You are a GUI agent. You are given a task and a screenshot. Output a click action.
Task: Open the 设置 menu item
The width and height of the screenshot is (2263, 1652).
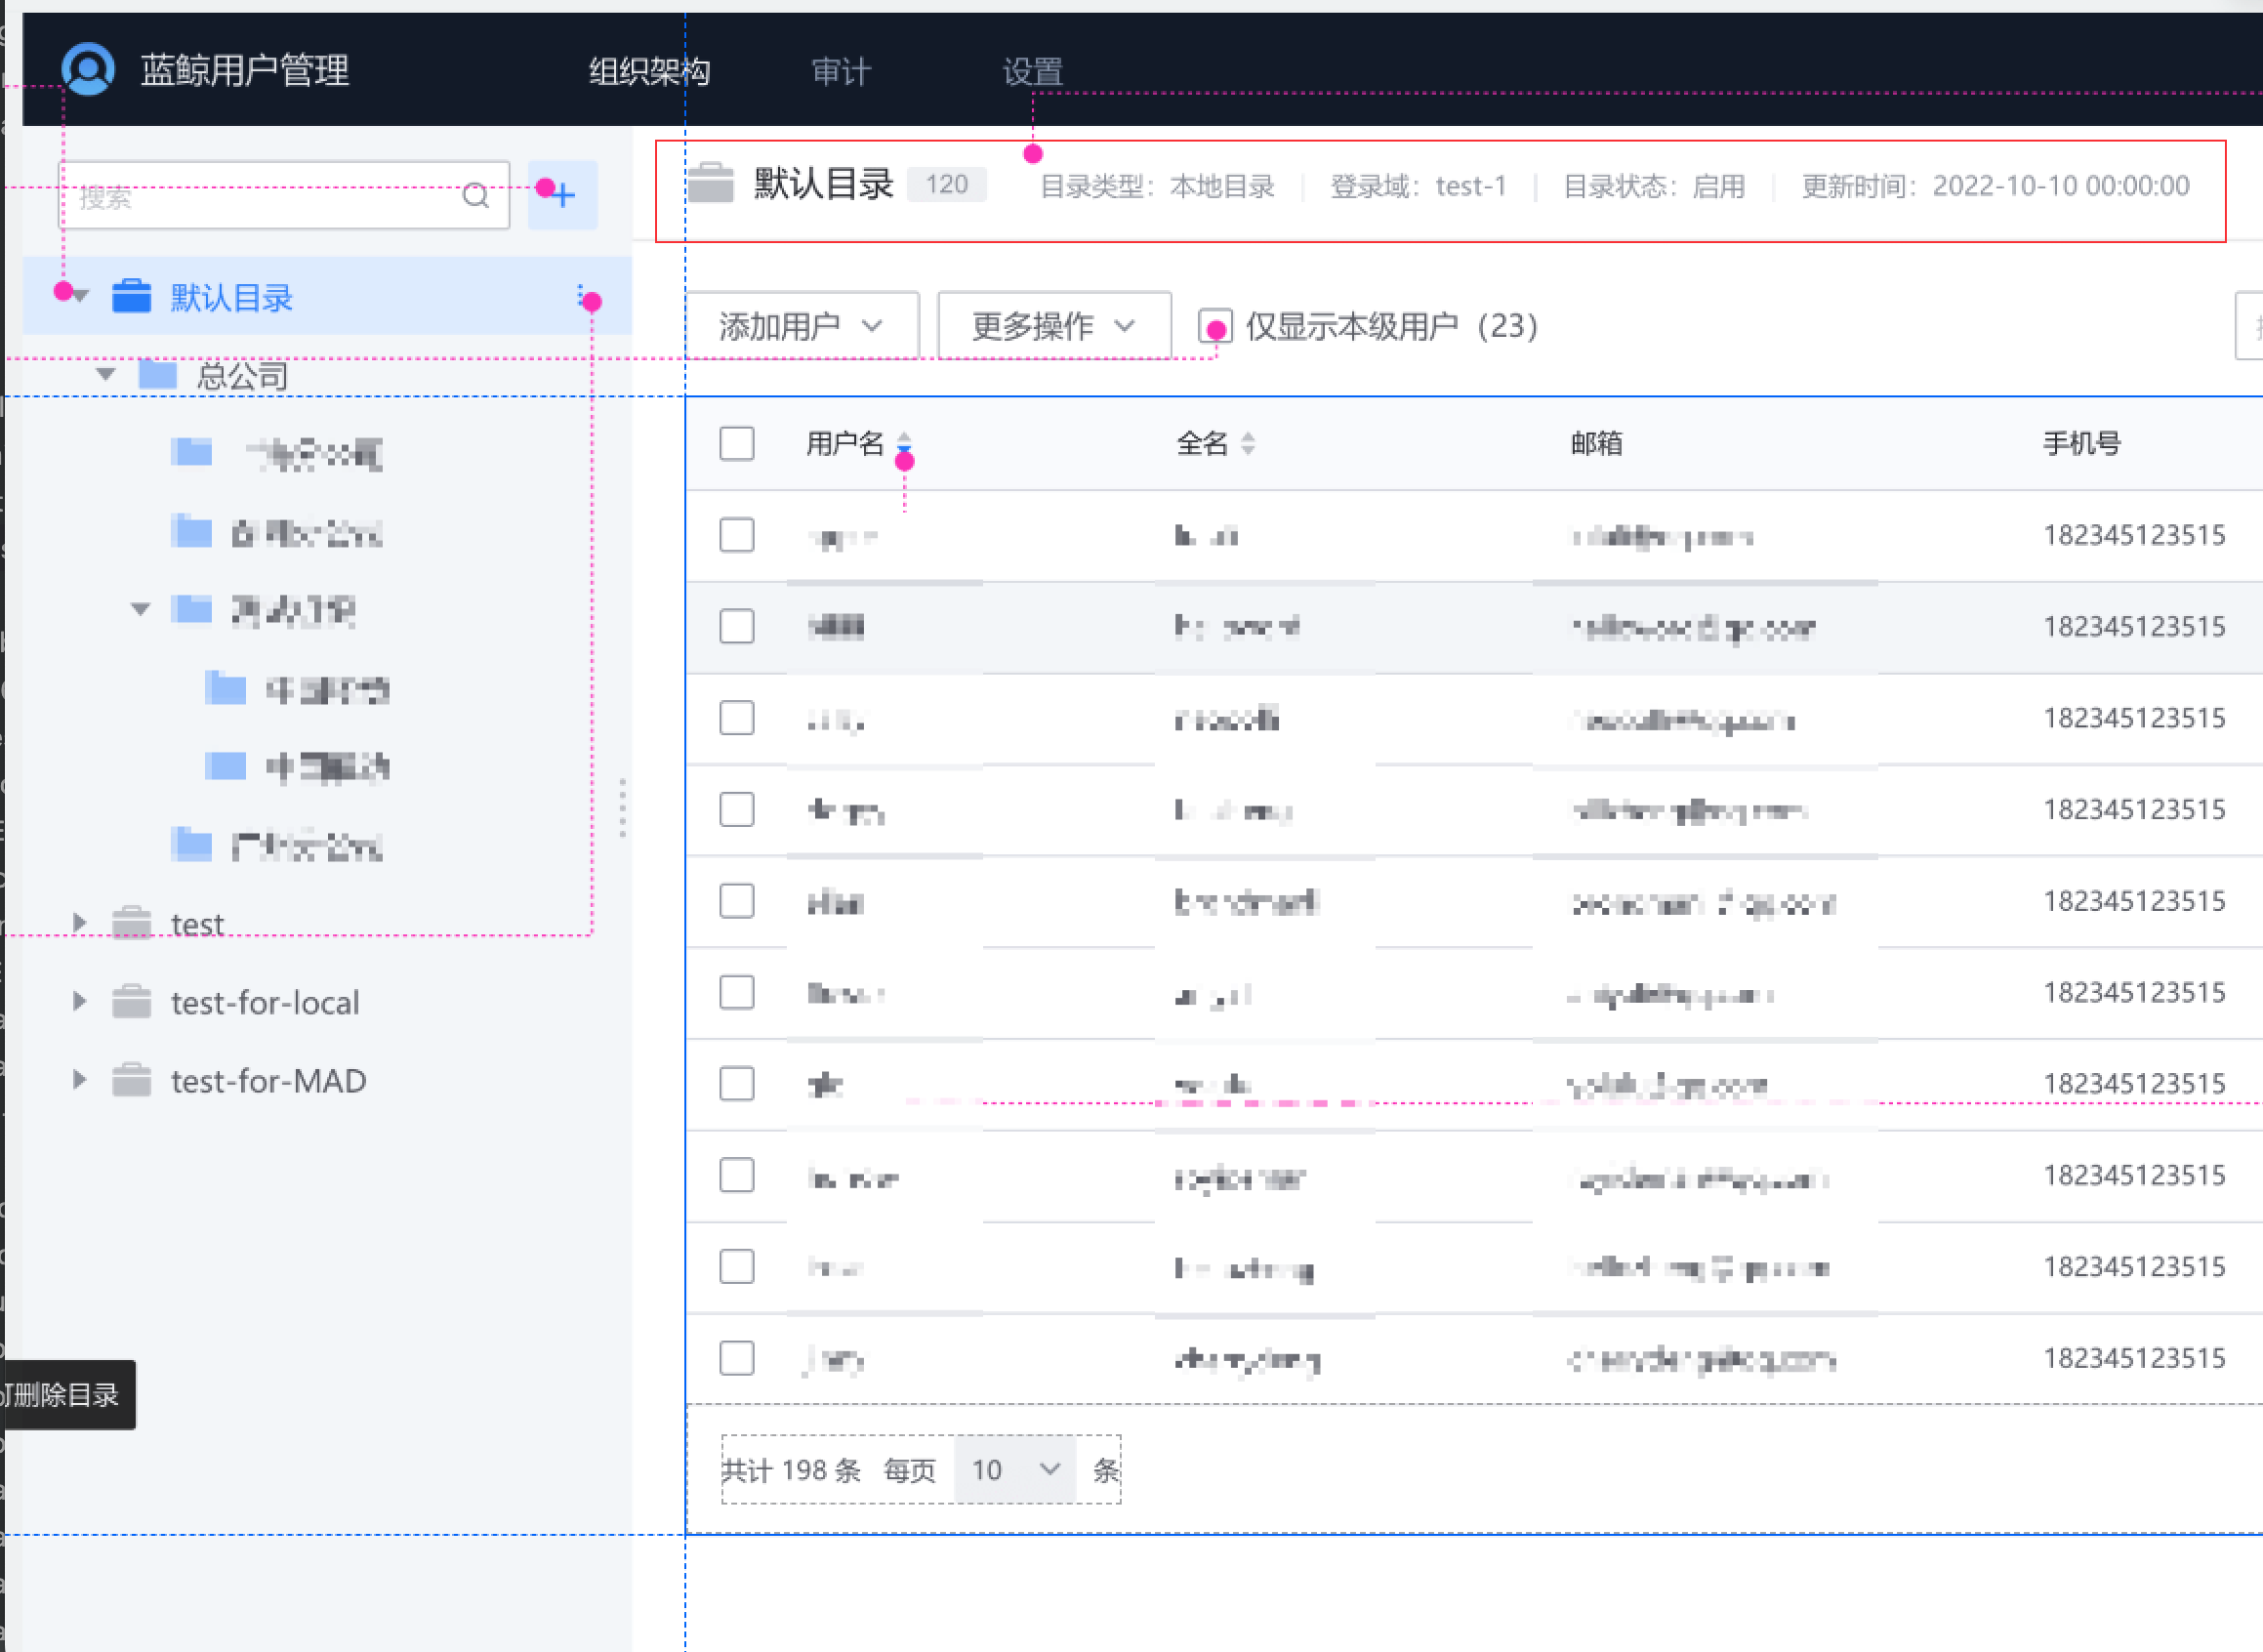pyautogui.click(x=1031, y=70)
